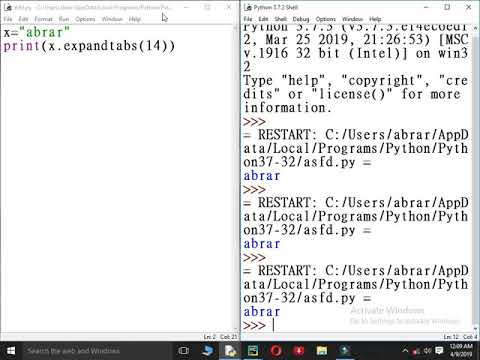Click the second abrar output in shell

pos(262,244)
